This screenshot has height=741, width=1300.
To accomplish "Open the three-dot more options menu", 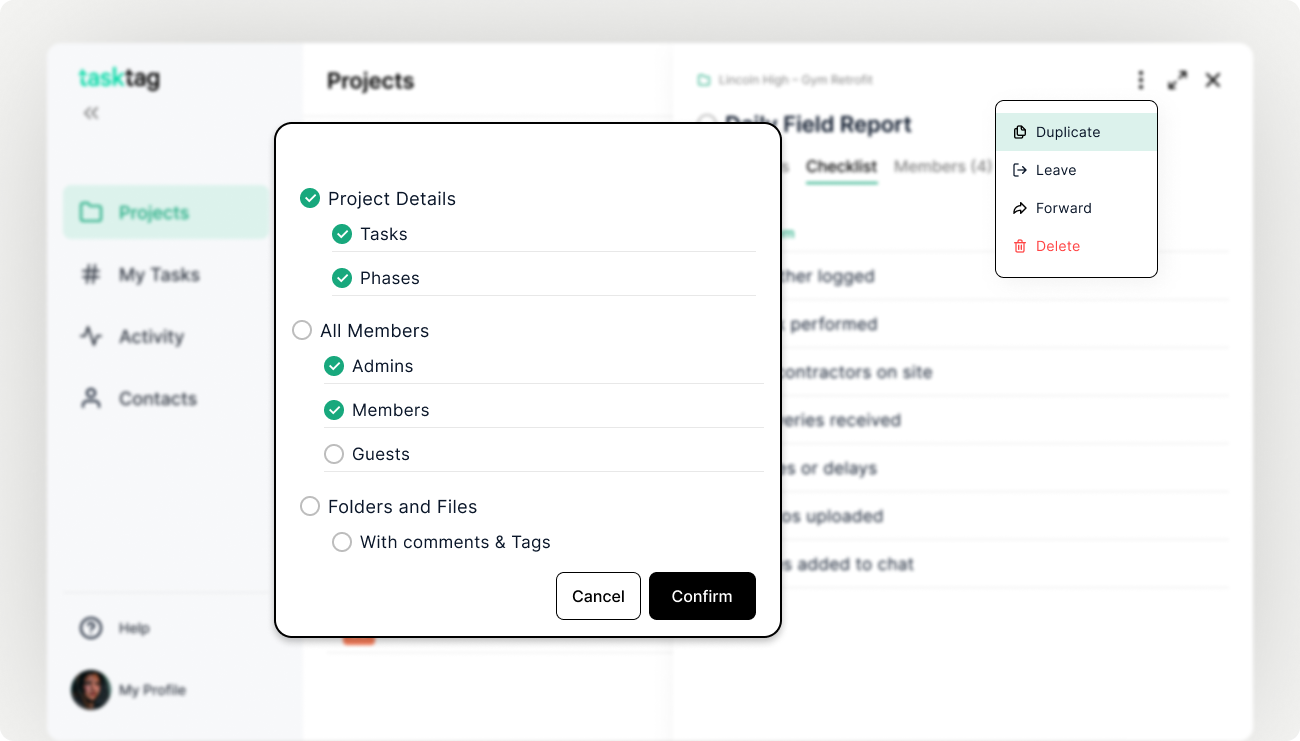I will click(1141, 80).
